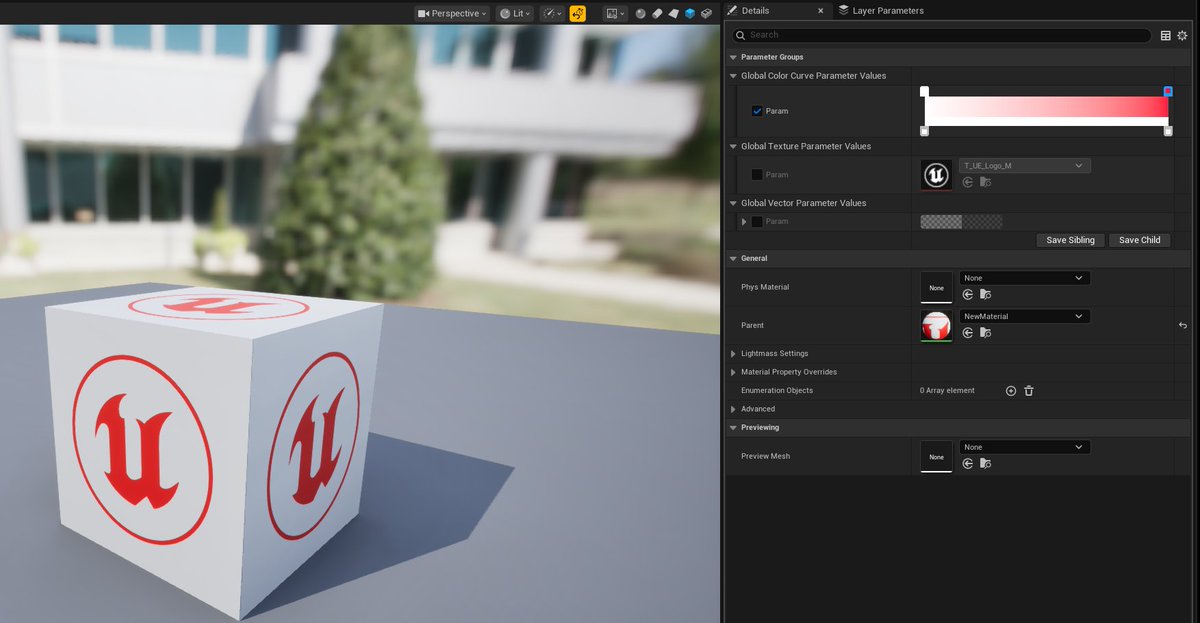Use selected asset for Parent

point(968,333)
